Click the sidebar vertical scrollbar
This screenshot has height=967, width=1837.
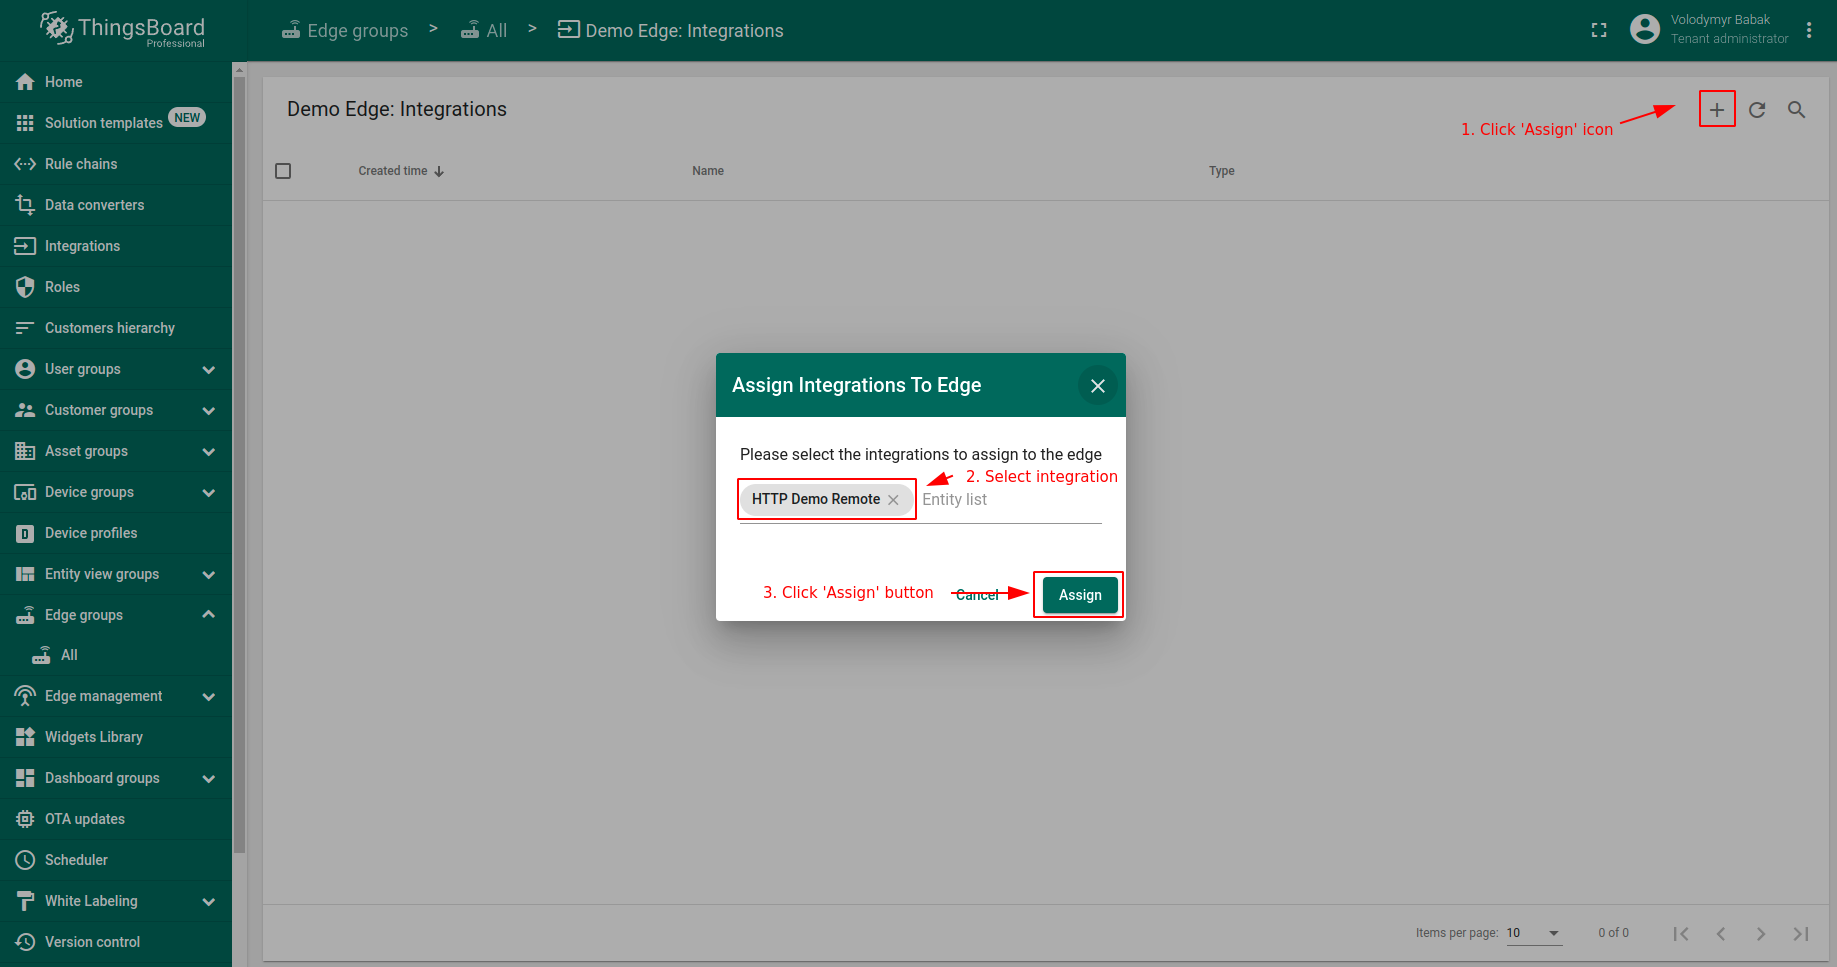pos(239,465)
